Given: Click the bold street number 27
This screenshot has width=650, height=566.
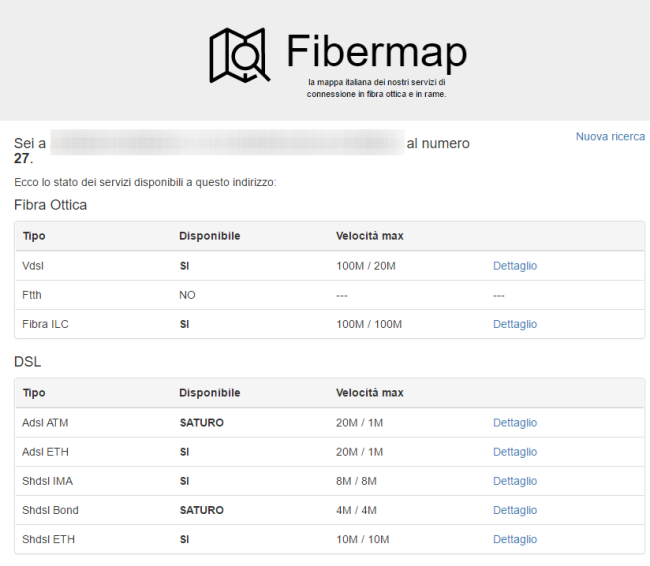Looking at the screenshot, I should tap(22, 158).
